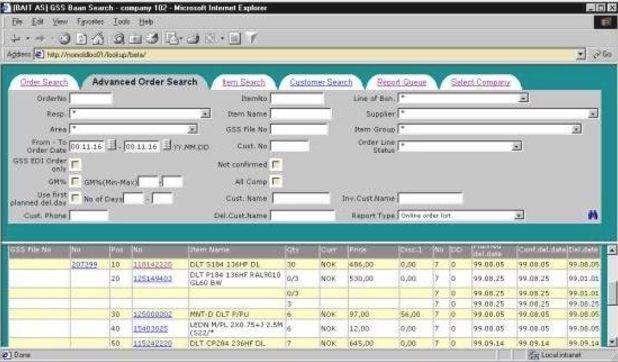Click the Inv.Cust.Name input box
618x362 pixels.
click(x=430, y=198)
